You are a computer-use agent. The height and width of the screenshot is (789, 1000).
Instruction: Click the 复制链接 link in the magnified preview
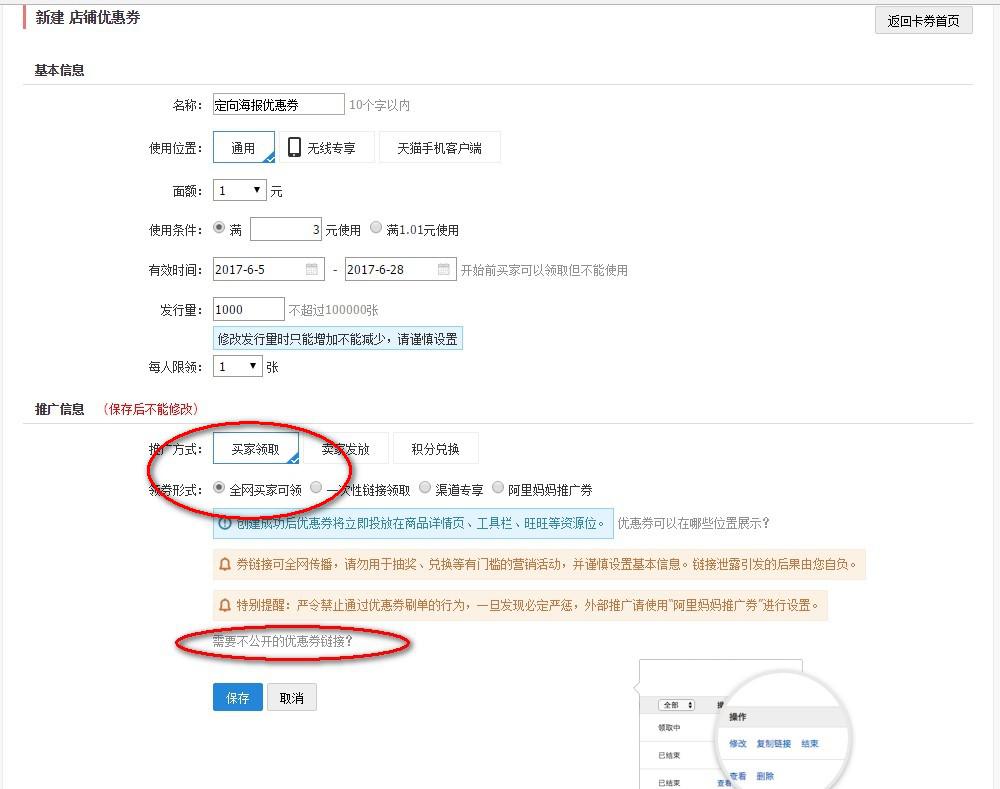(x=773, y=744)
